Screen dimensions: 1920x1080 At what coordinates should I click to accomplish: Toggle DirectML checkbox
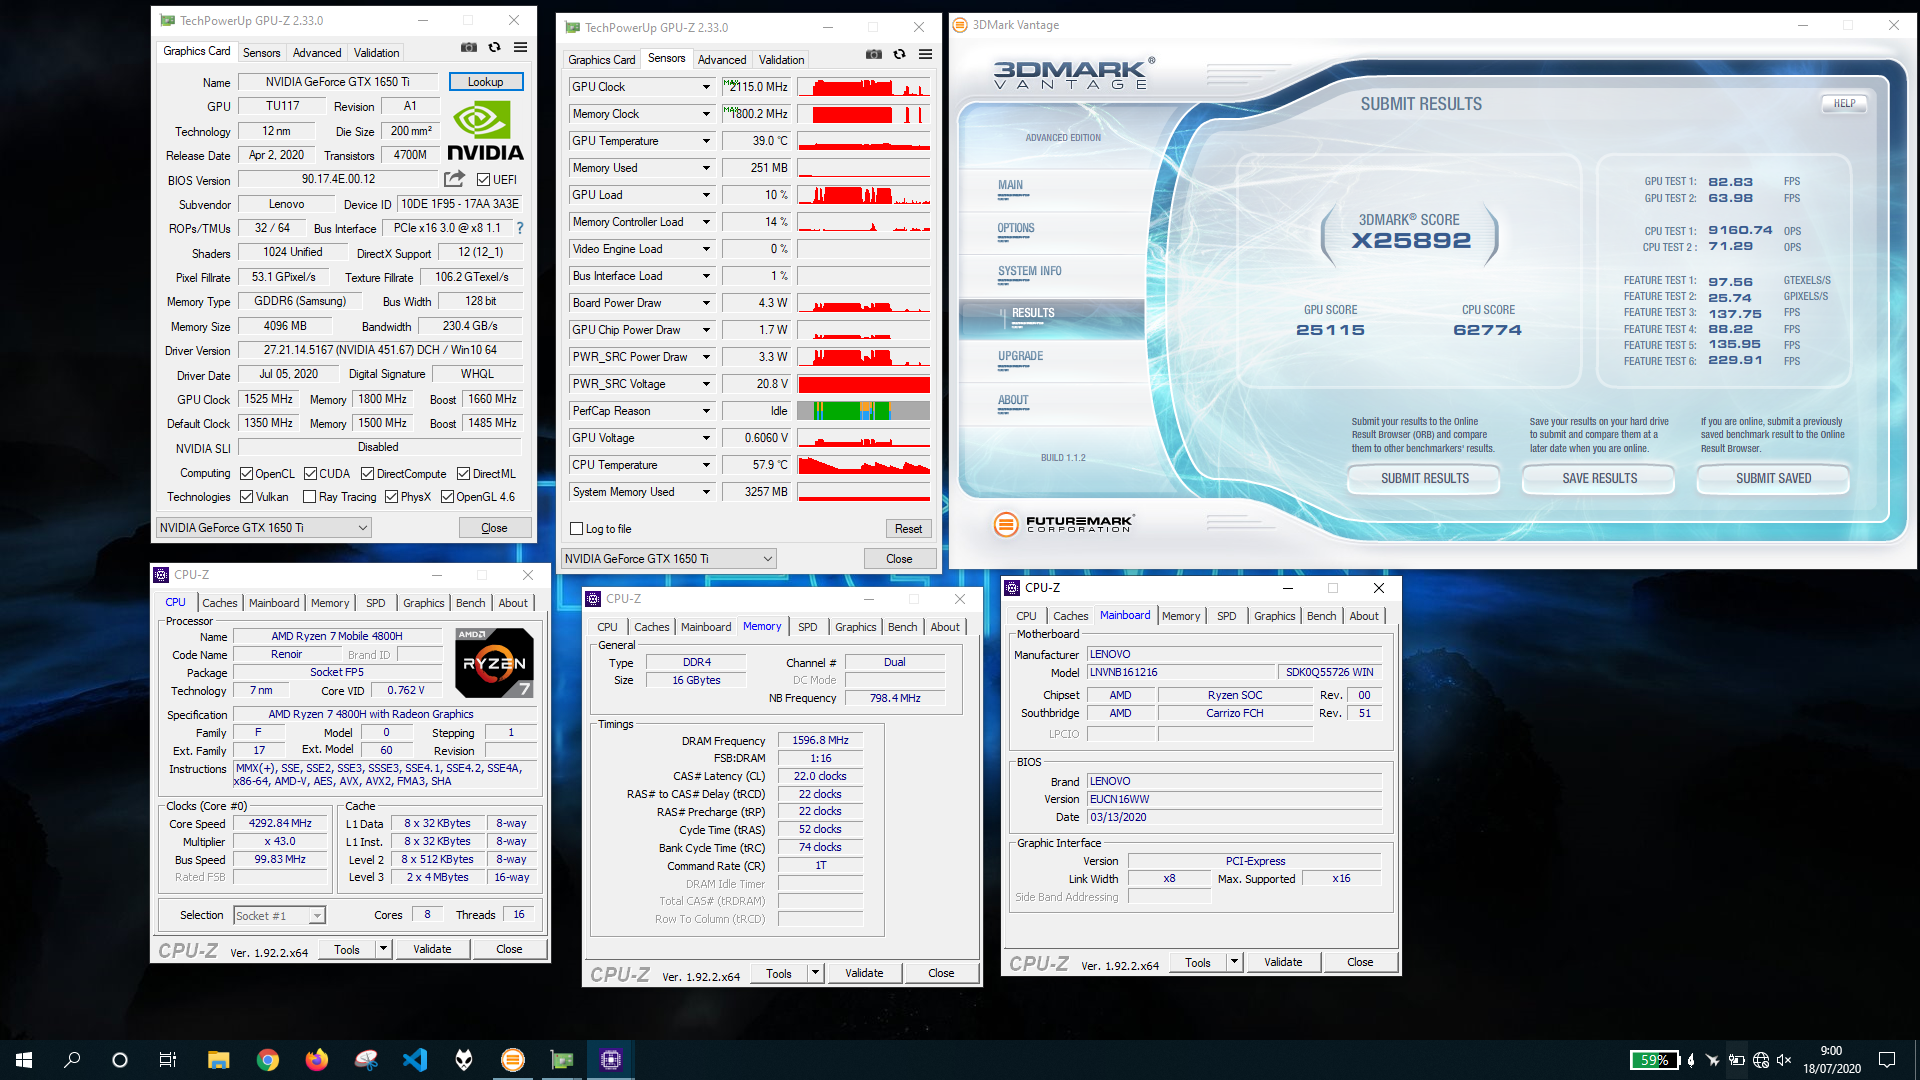coord(463,474)
